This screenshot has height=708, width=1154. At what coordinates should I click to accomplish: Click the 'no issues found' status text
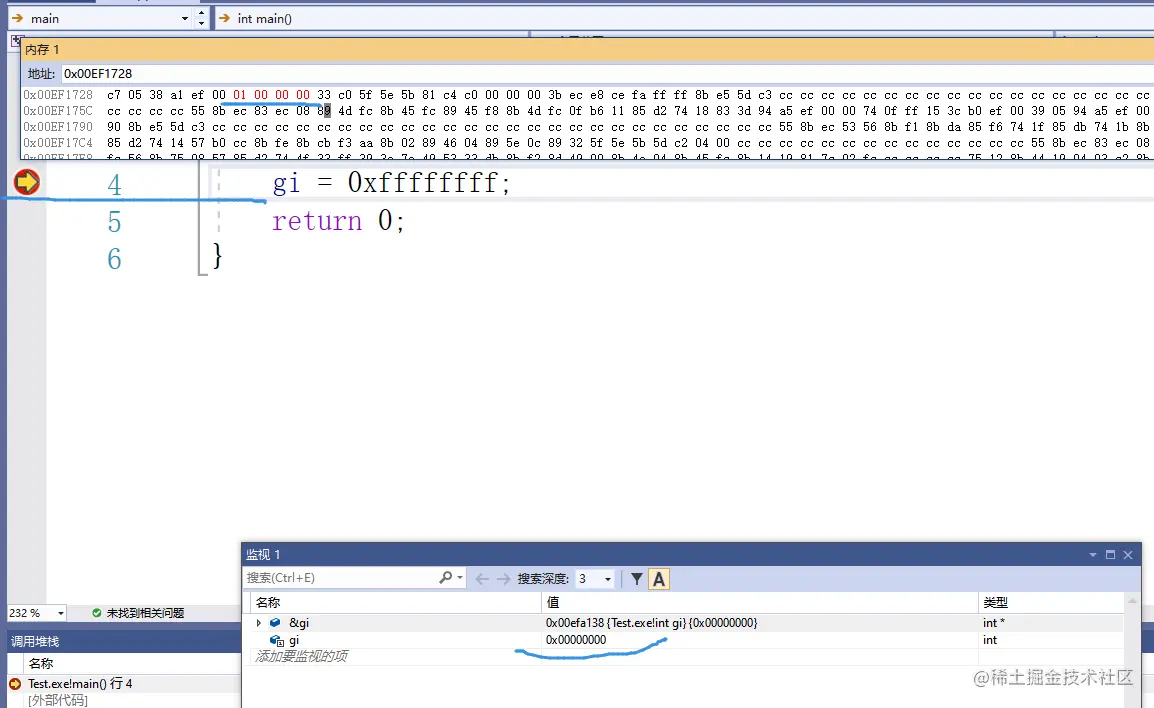pyautogui.click(x=145, y=613)
